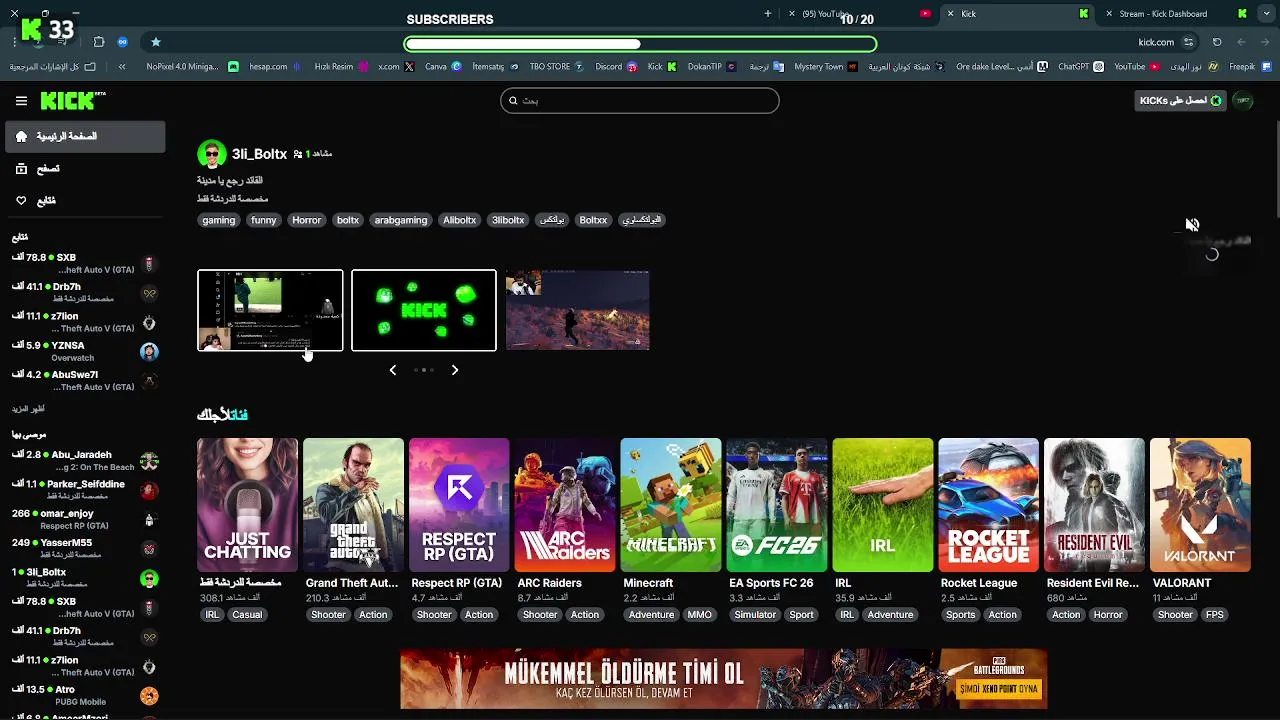The height and width of the screenshot is (720, 1280).
Task: Open 3li_Boltx streamer avatar
Action: 211,154
